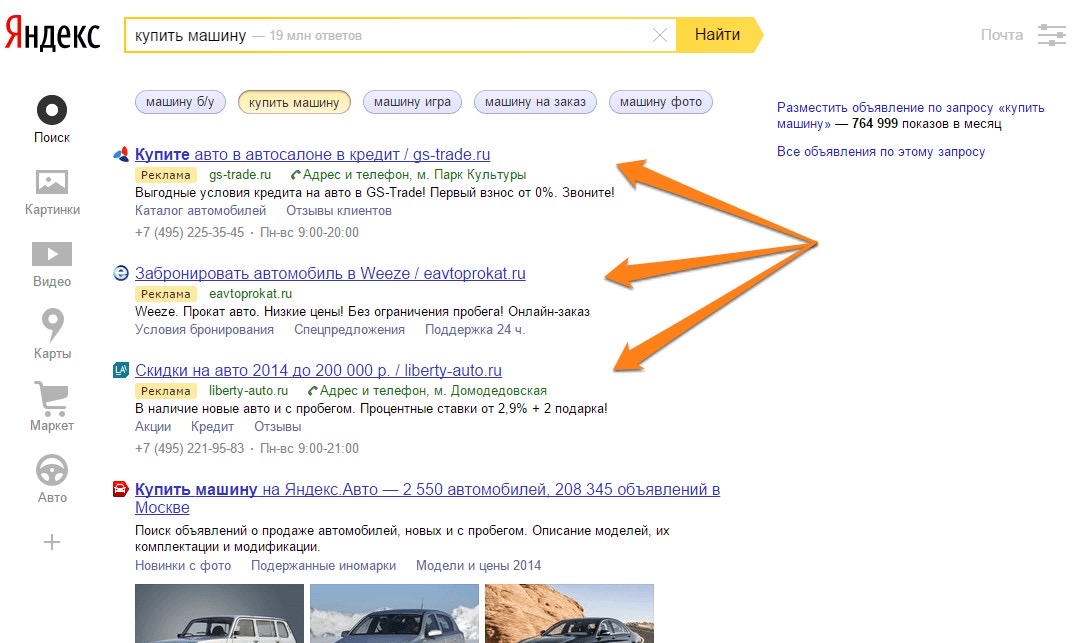Click 'Все объявления по этому запросу' link
The height and width of the screenshot is (643, 1075).
(881, 152)
